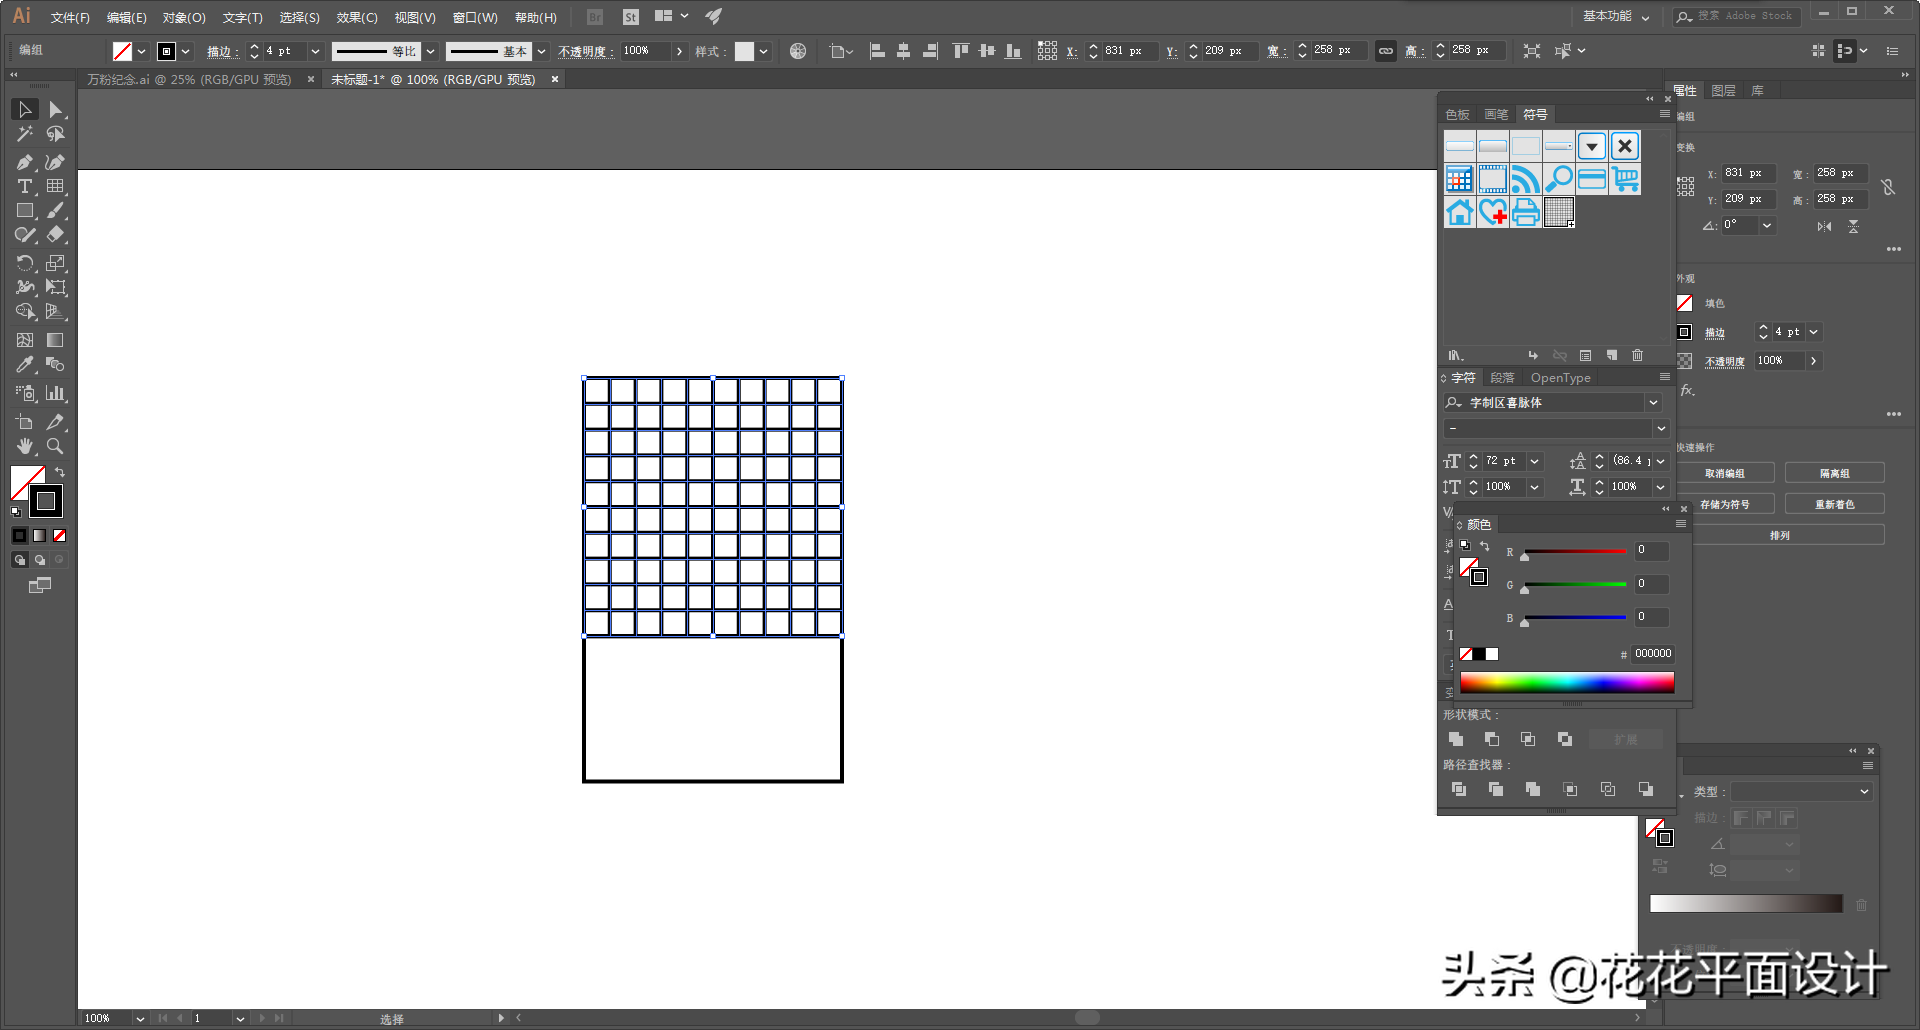
Task: Swap fill and stroke colors in toolbox
Action: tap(60, 472)
